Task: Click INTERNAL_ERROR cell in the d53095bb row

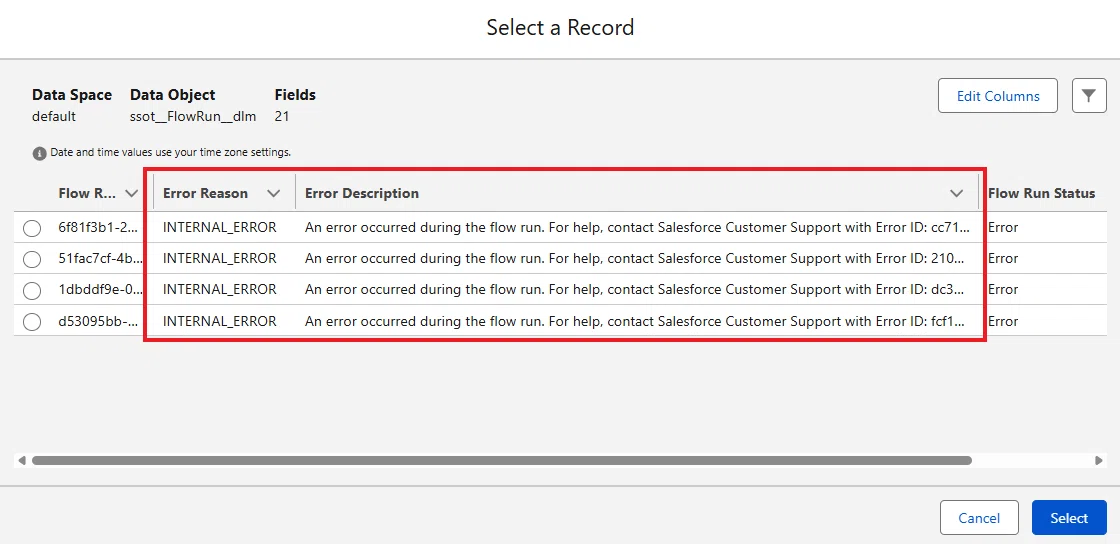Action: 219,321
